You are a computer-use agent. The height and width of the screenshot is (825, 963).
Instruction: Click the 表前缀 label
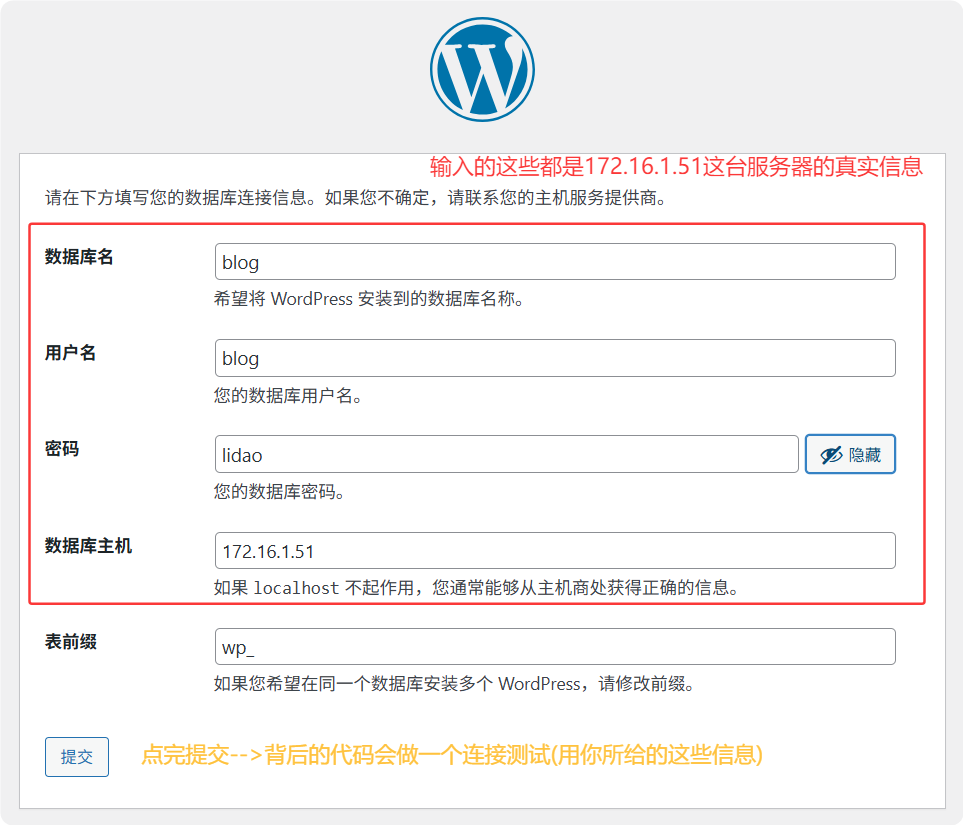(71, 642)
